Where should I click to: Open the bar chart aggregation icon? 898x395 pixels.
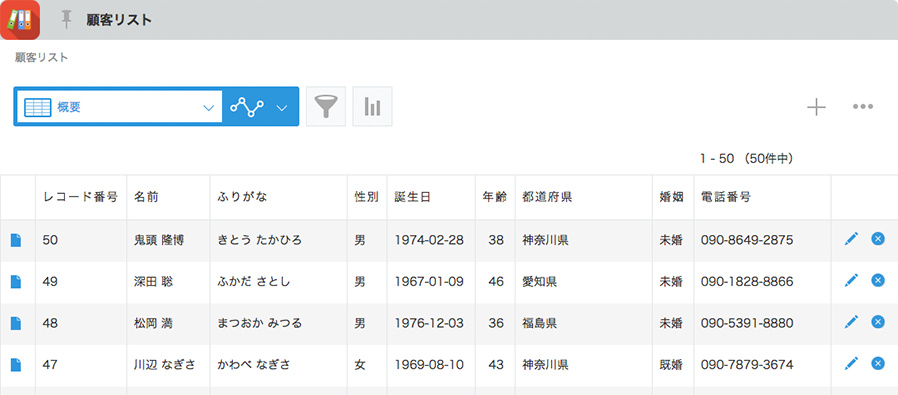(372, 106)
